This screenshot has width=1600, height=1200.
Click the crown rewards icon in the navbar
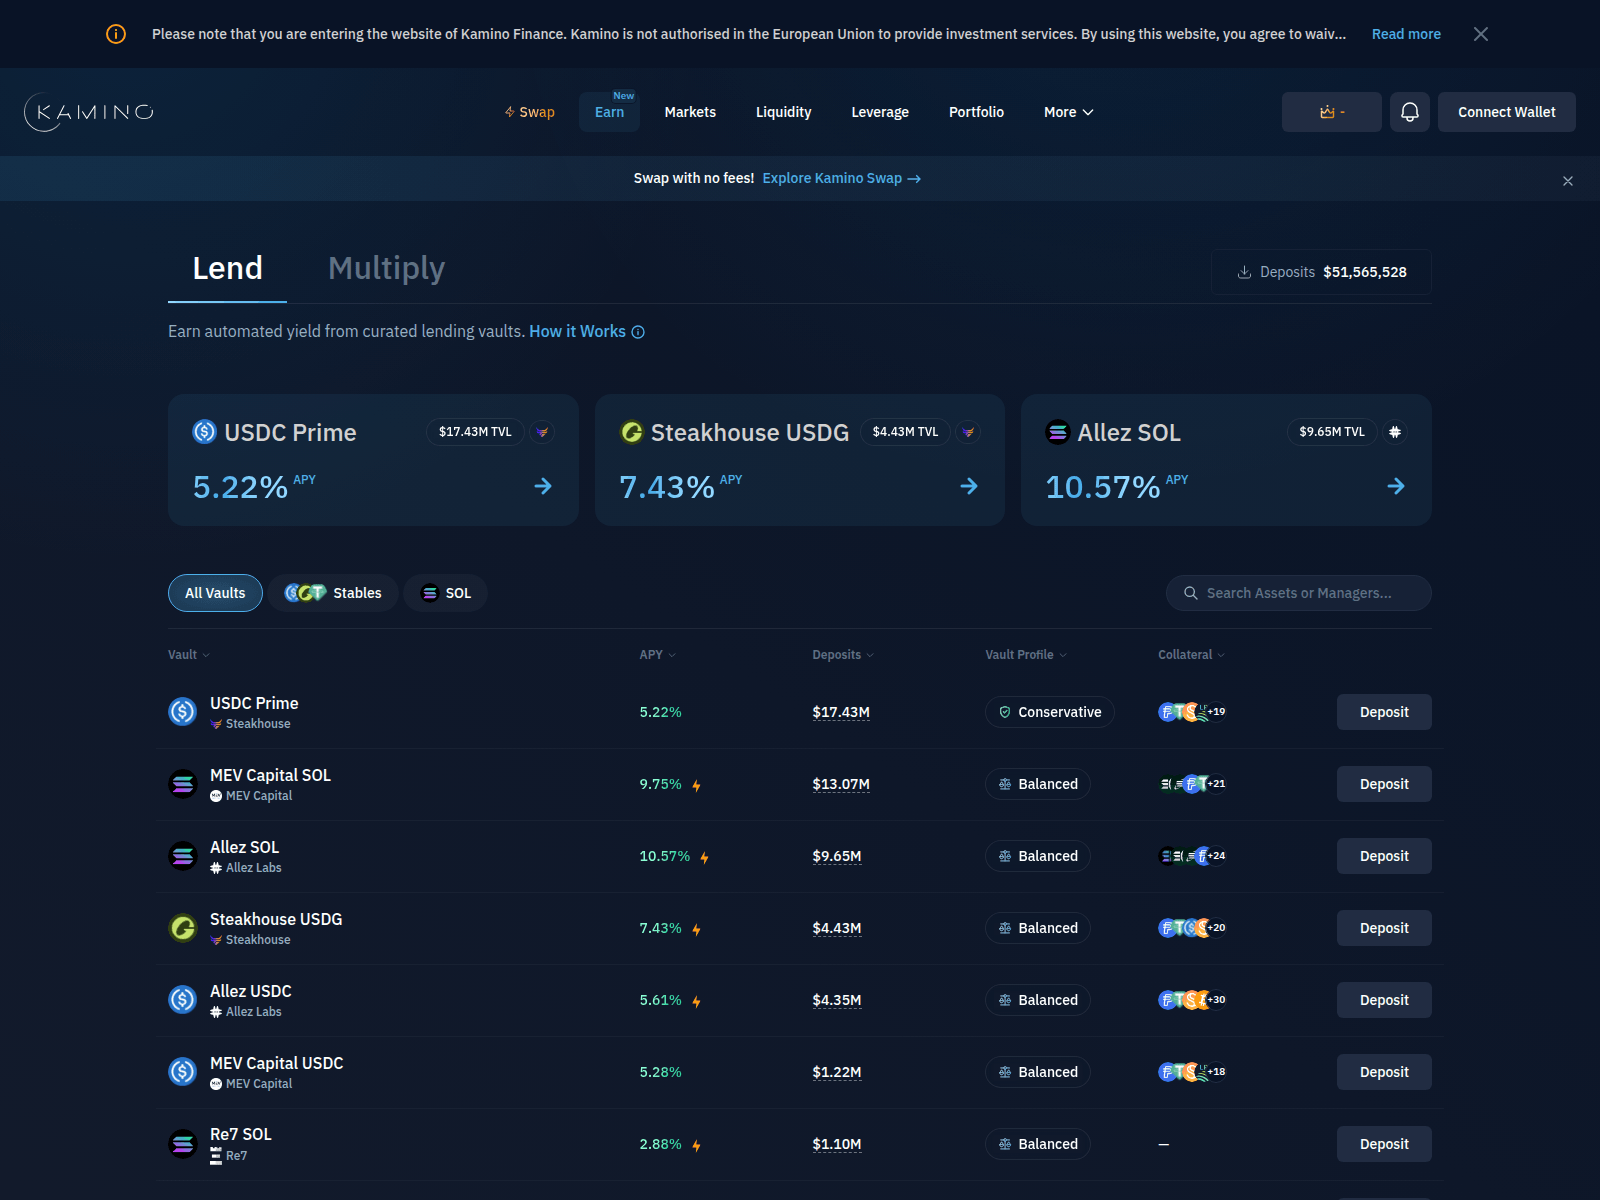coord(1327,112)
